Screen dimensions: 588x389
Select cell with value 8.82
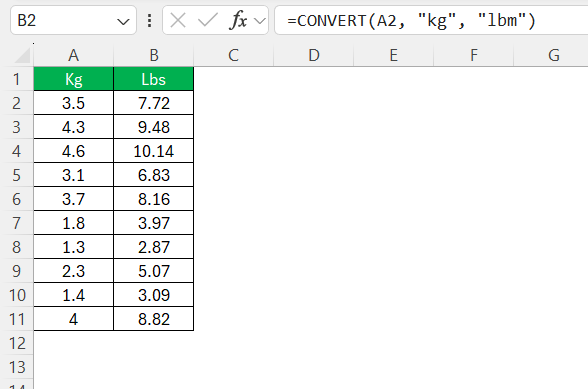154,319
